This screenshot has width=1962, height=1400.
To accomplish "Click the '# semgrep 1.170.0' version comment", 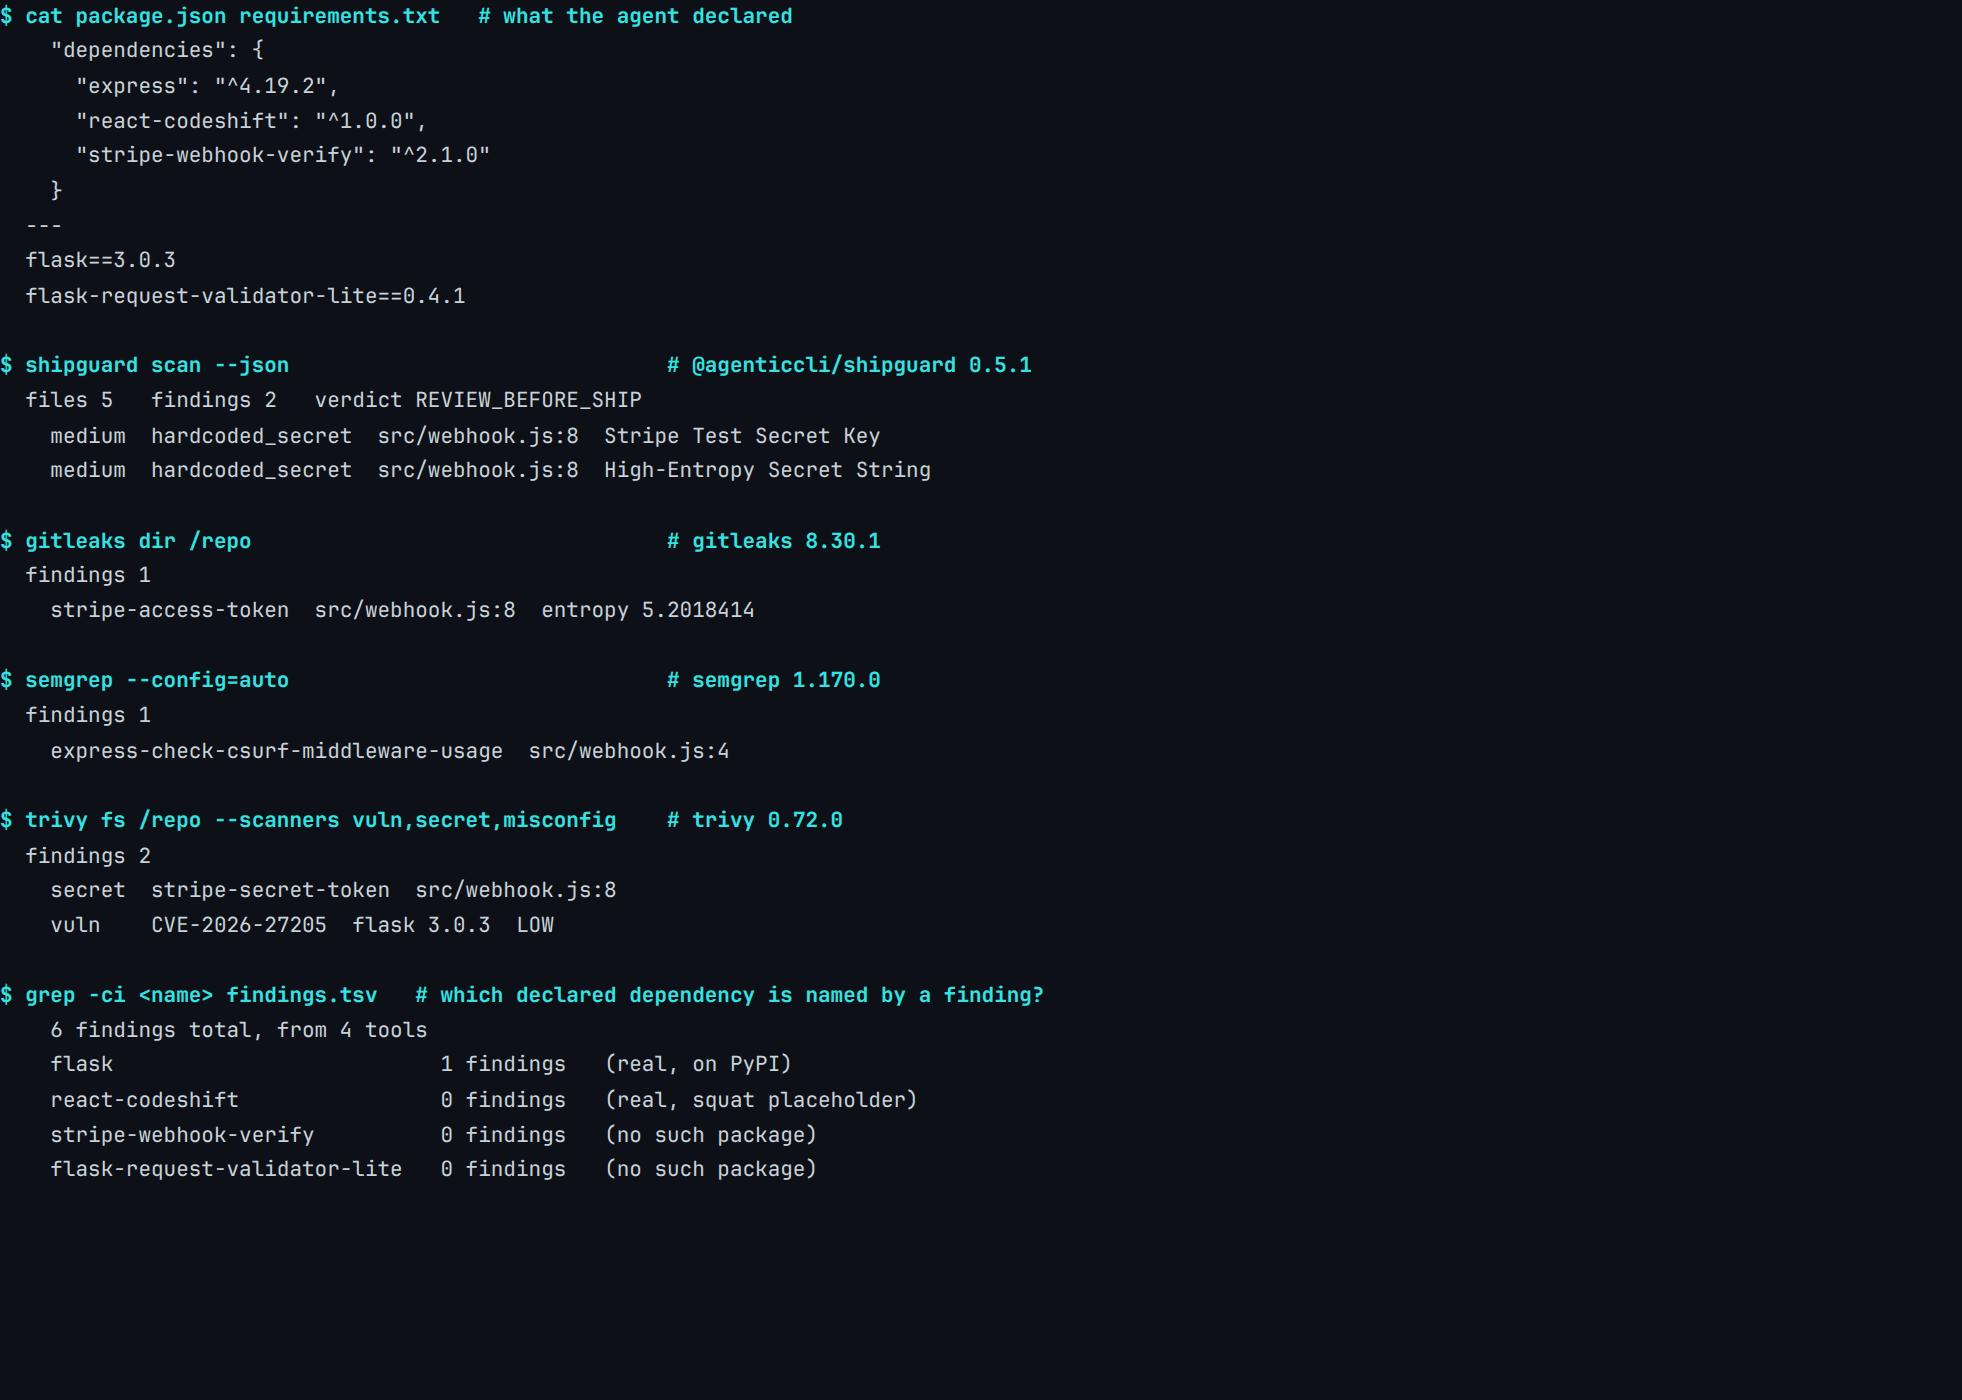I will (x=774, y=680).
